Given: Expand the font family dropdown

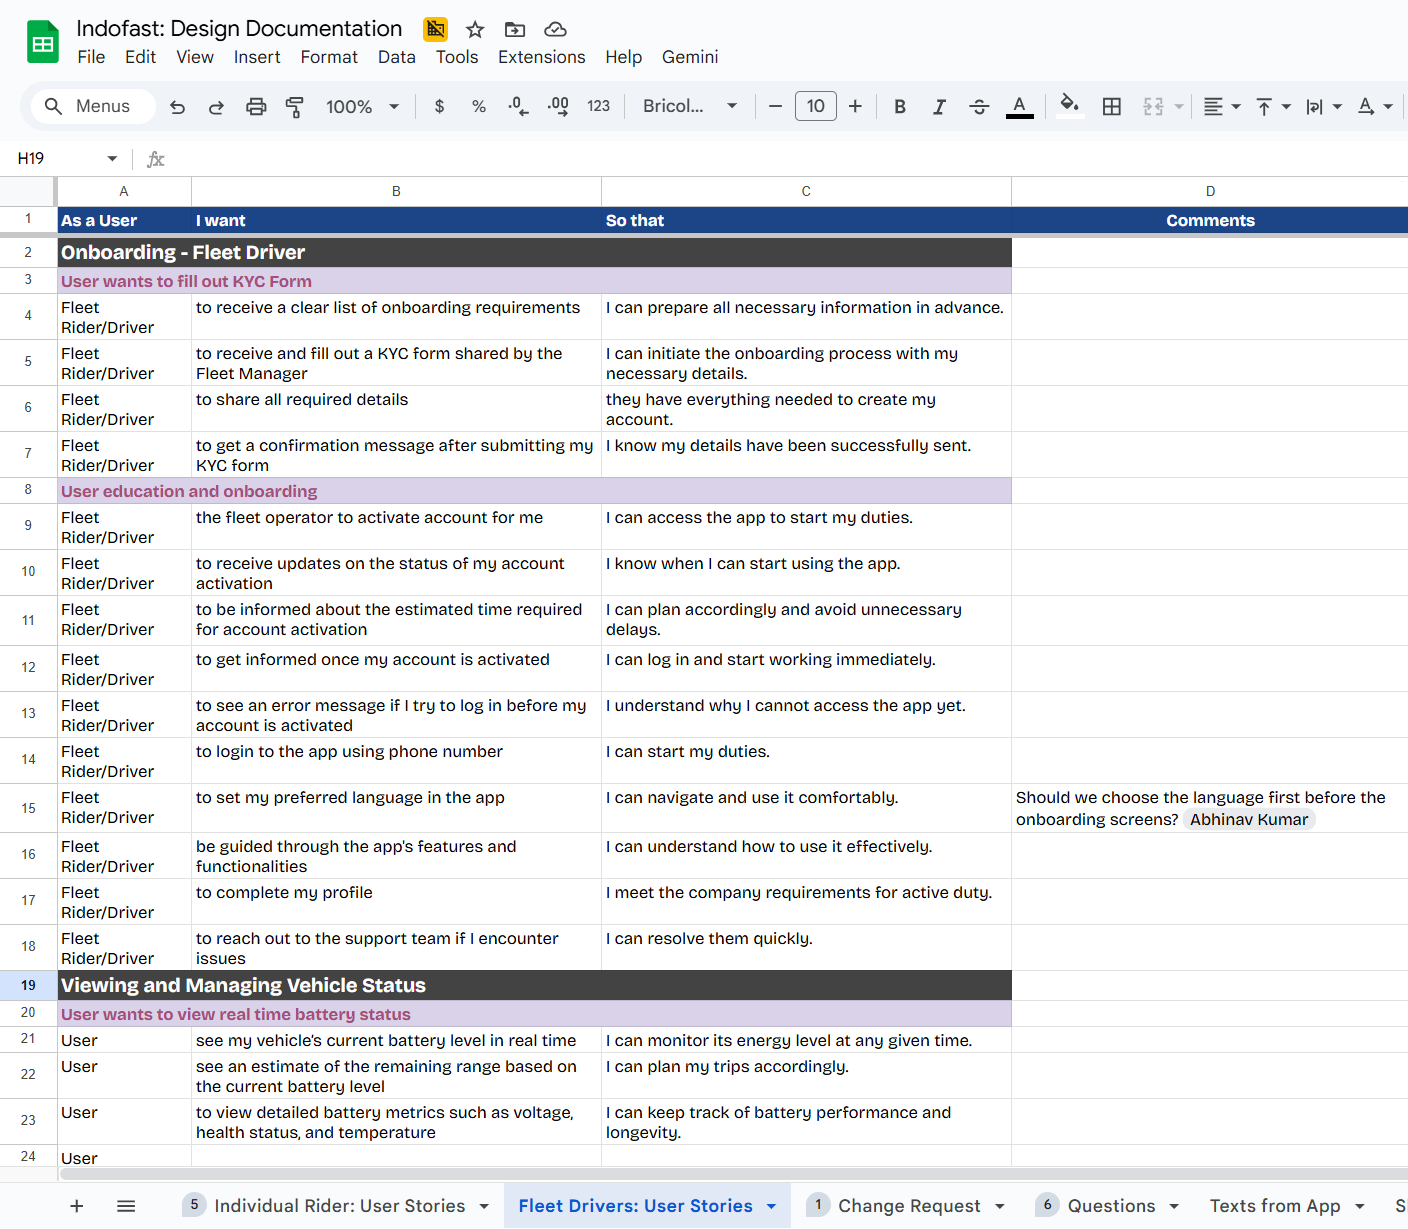Looking at the screenshot, I should (x=690, y=107).
